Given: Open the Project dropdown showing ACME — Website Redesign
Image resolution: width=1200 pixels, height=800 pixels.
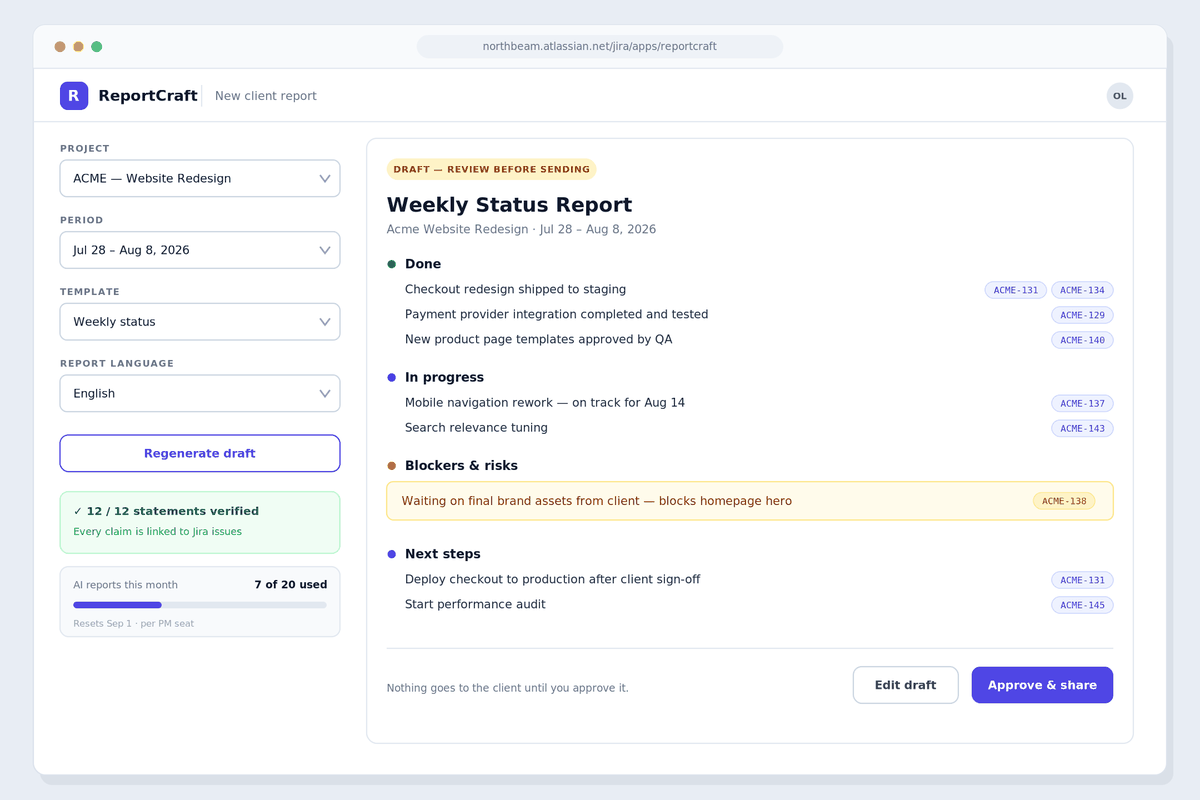Looking at the screenshot, I should click(200, 178).
